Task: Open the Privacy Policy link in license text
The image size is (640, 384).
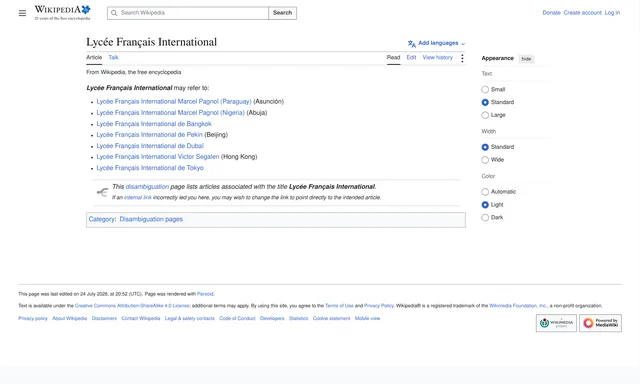Action: coord(379,306)
